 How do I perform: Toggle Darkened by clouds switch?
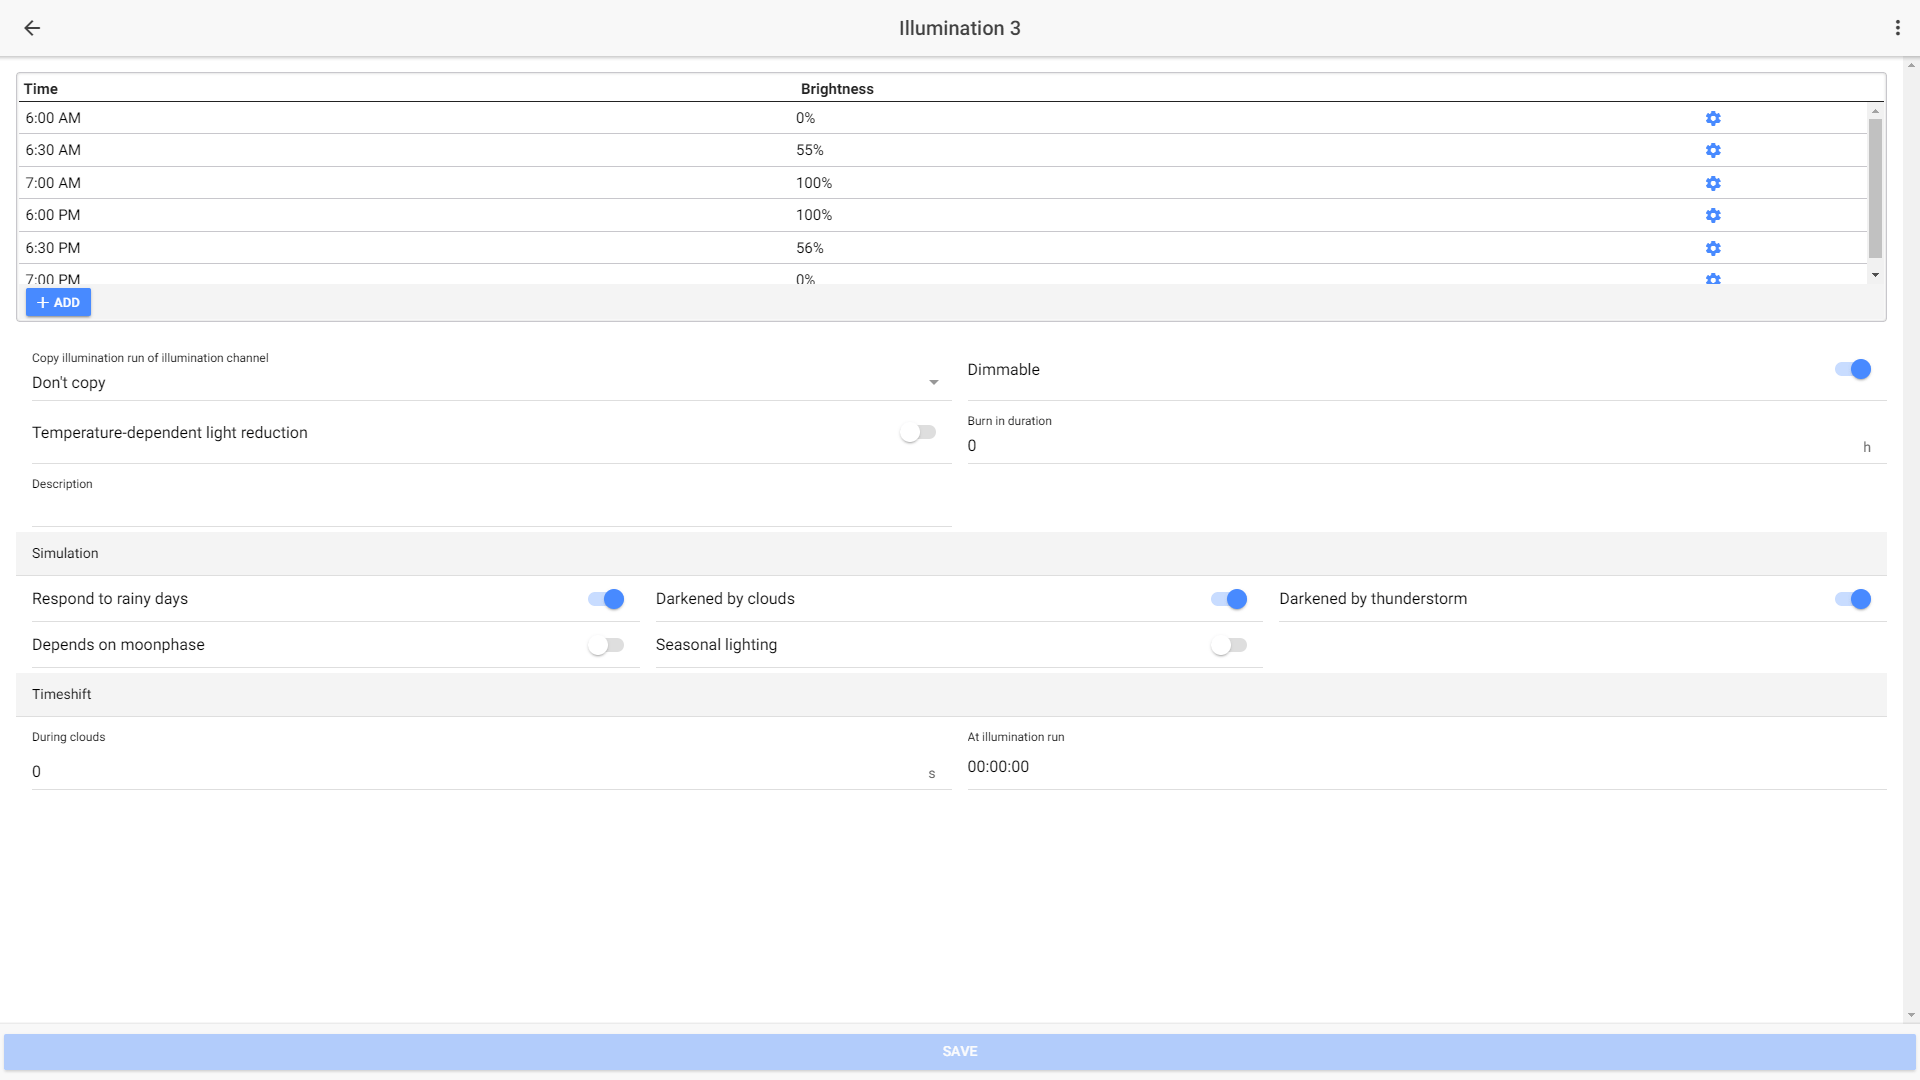(1229, 599)
